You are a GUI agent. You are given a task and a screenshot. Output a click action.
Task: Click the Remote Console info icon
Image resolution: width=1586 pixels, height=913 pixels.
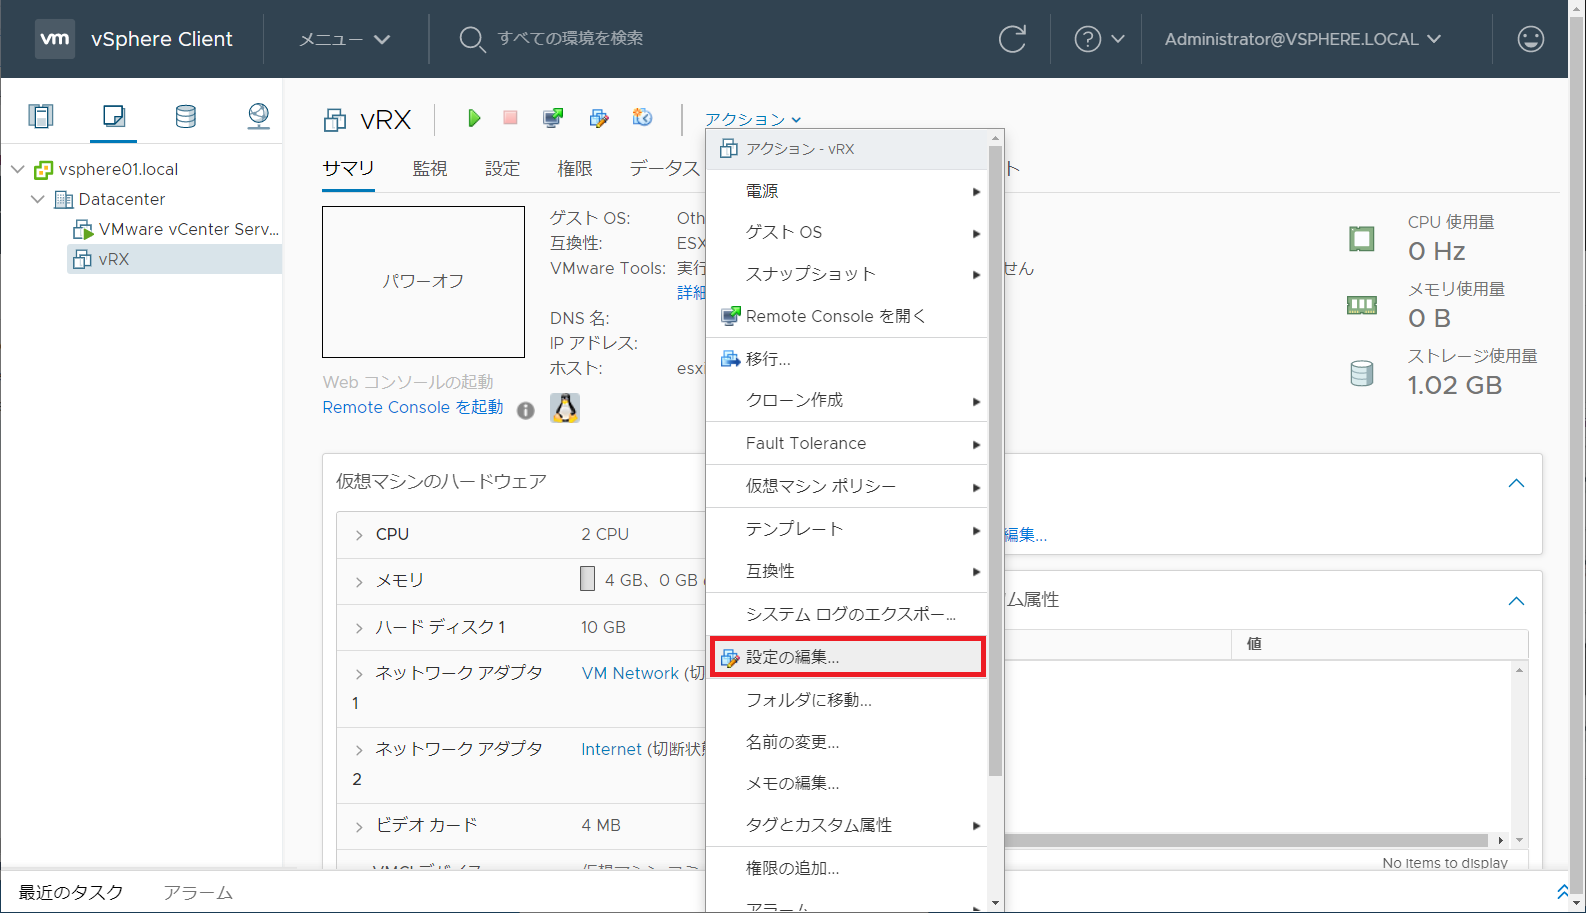(525, 410)
